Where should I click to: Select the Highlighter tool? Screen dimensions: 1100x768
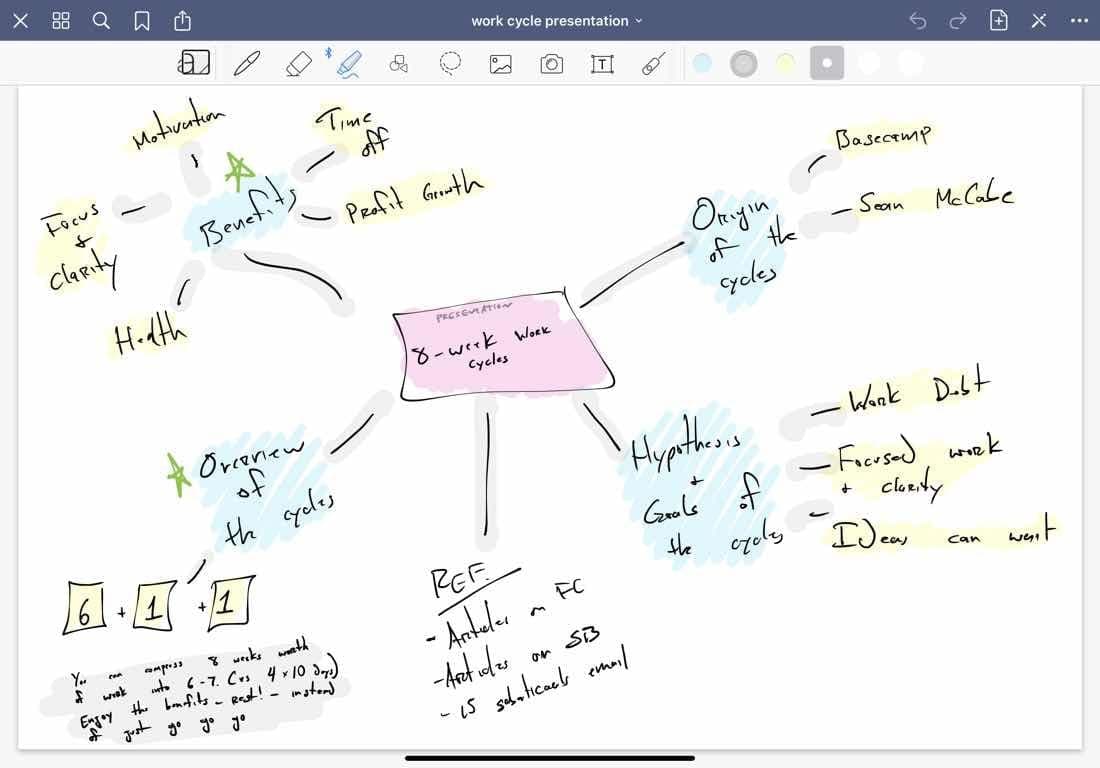(x=349, y=64)
